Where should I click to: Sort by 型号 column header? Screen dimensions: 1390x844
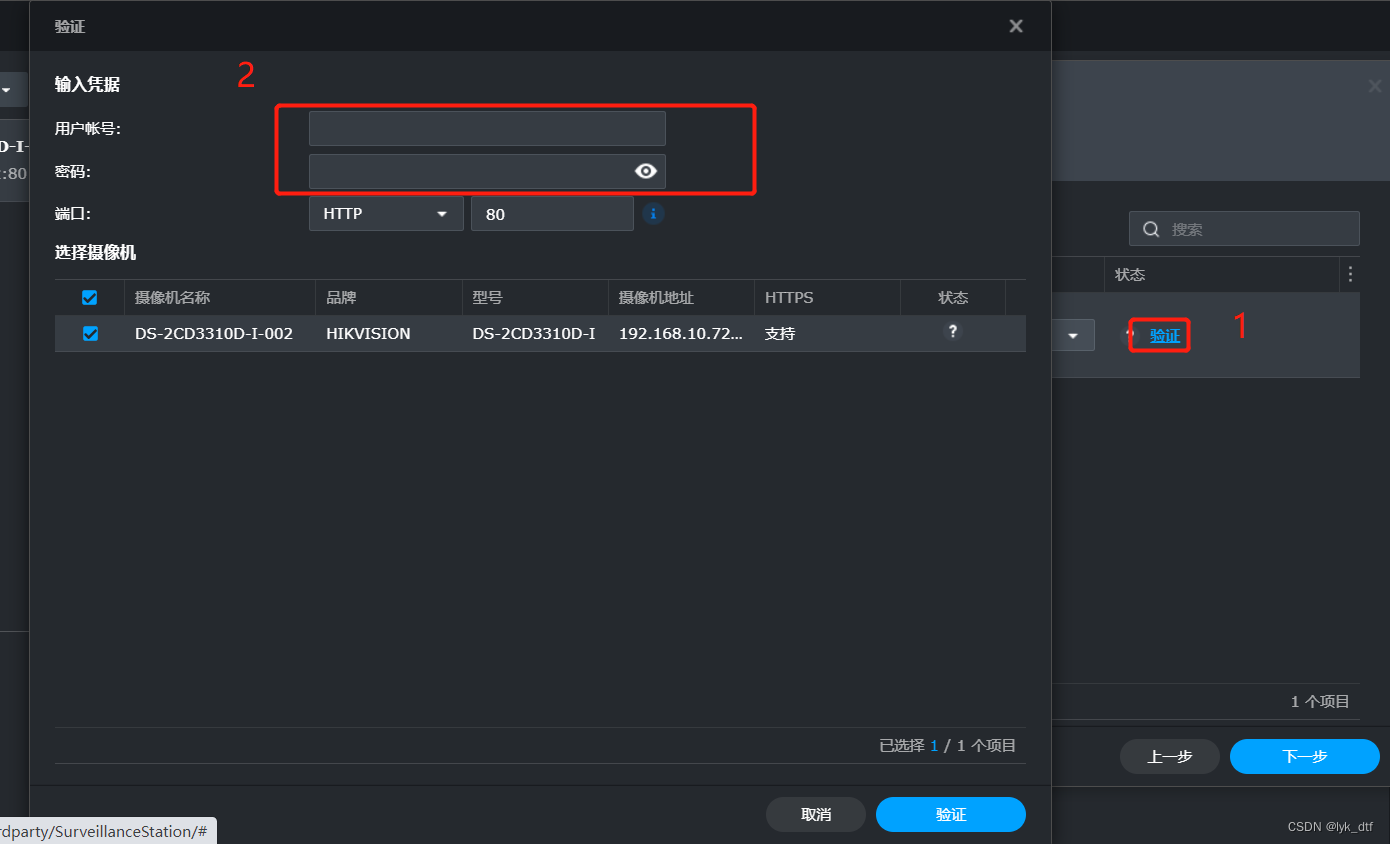coord(535,298)
